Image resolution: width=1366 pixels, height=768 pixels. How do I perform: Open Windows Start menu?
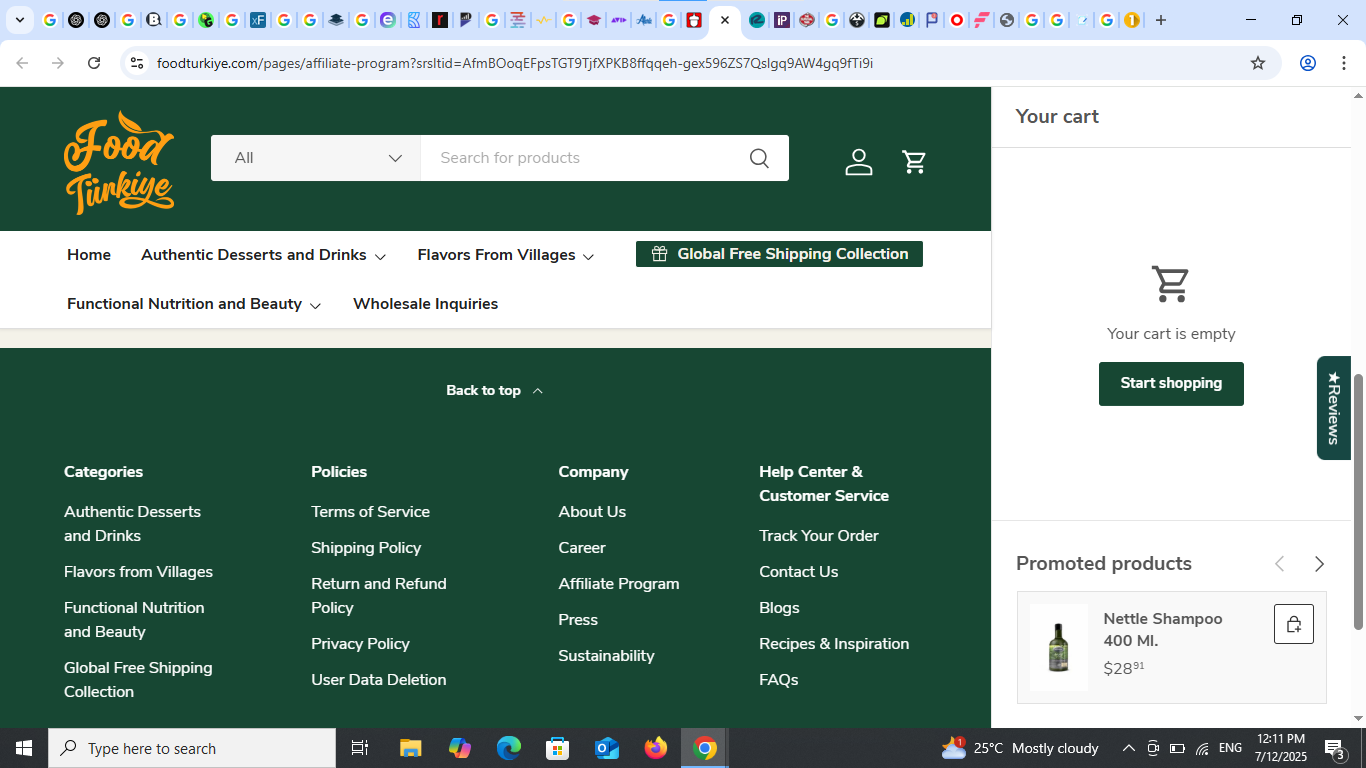pos(24,748)
